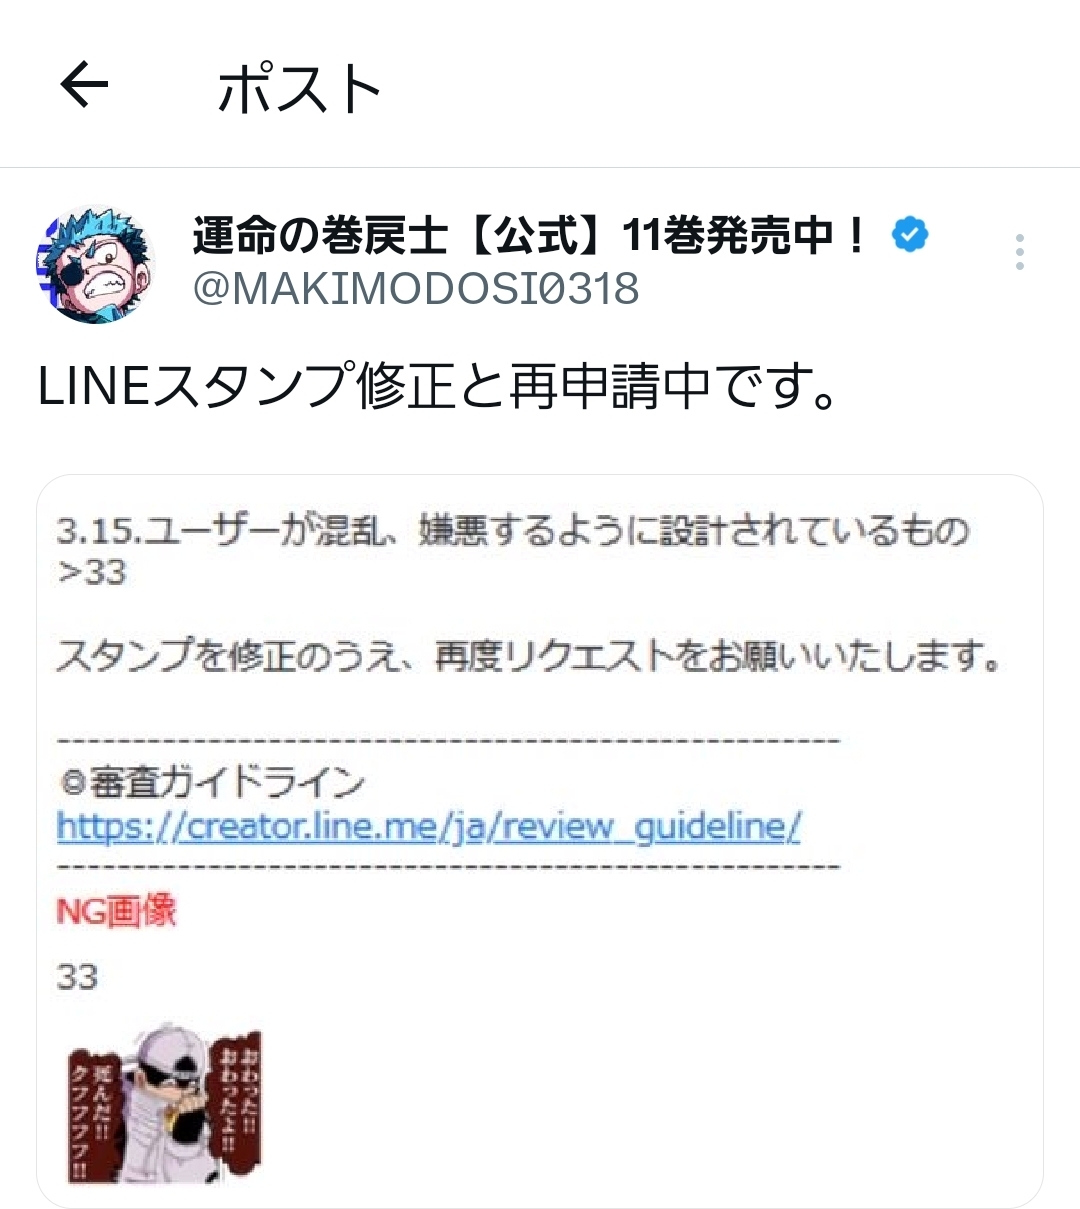Go back using the left arrow icon
The height and width of the screenshot is (1209, 1080).
(x=84, y=85)
